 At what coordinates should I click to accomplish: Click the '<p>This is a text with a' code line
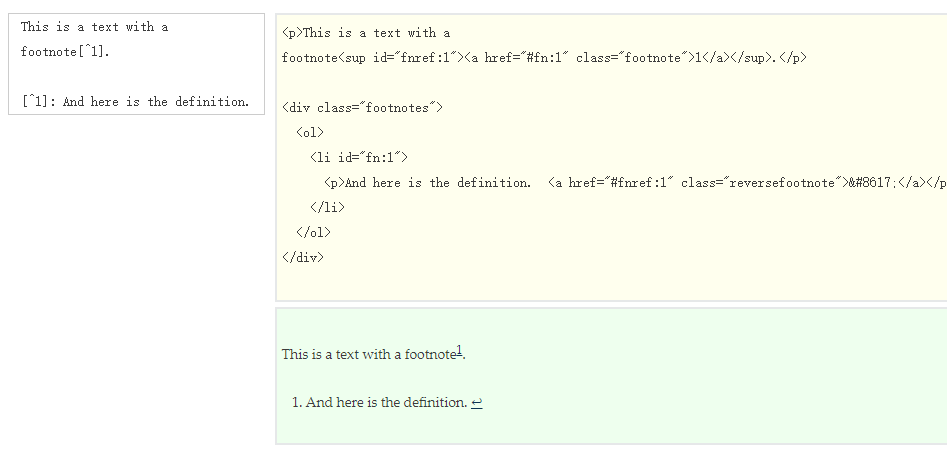click(x=366, y=33)
